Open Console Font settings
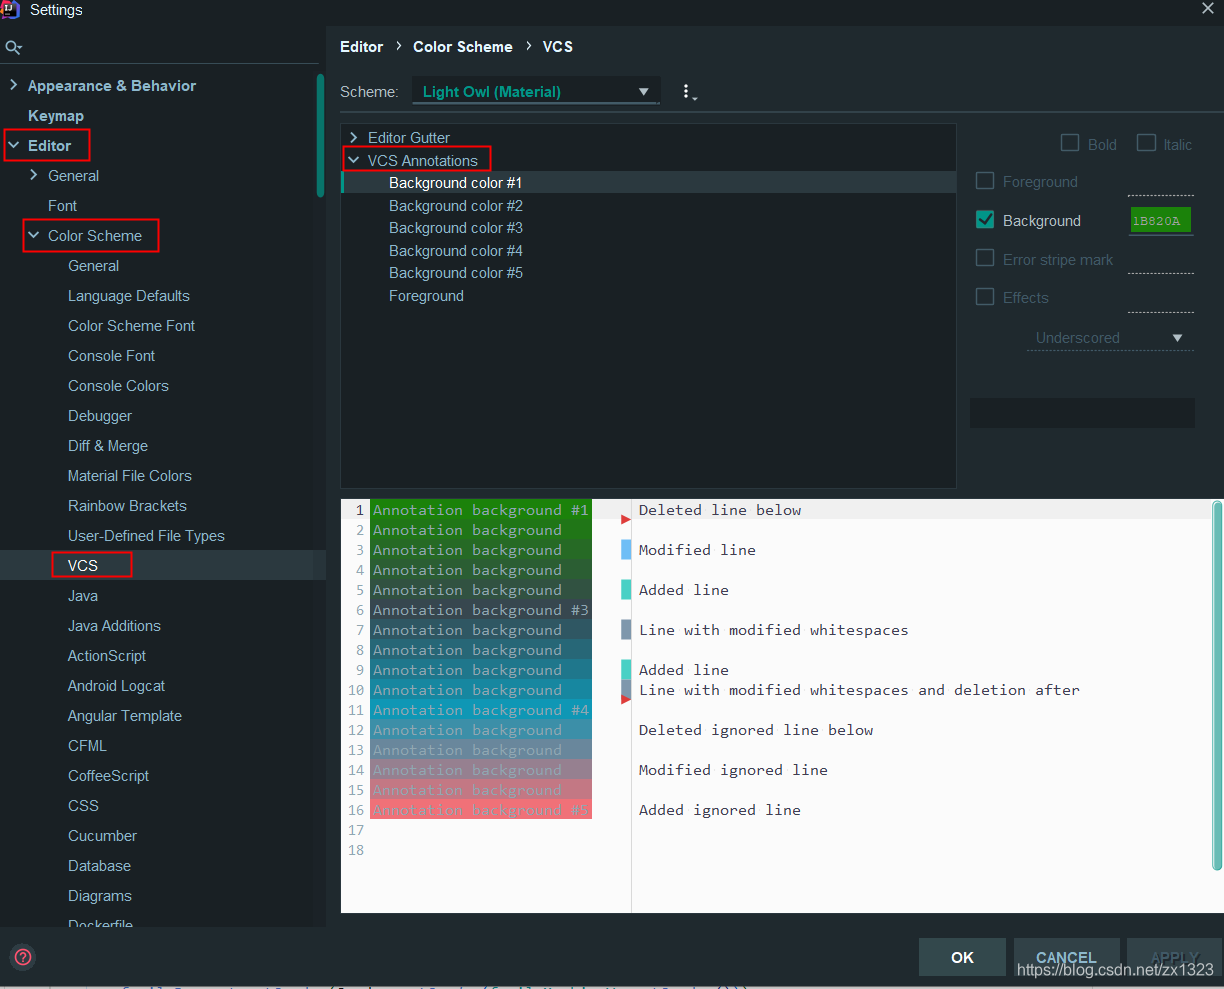Viewport: 1224px width, 989px height. tap(111, 355)
